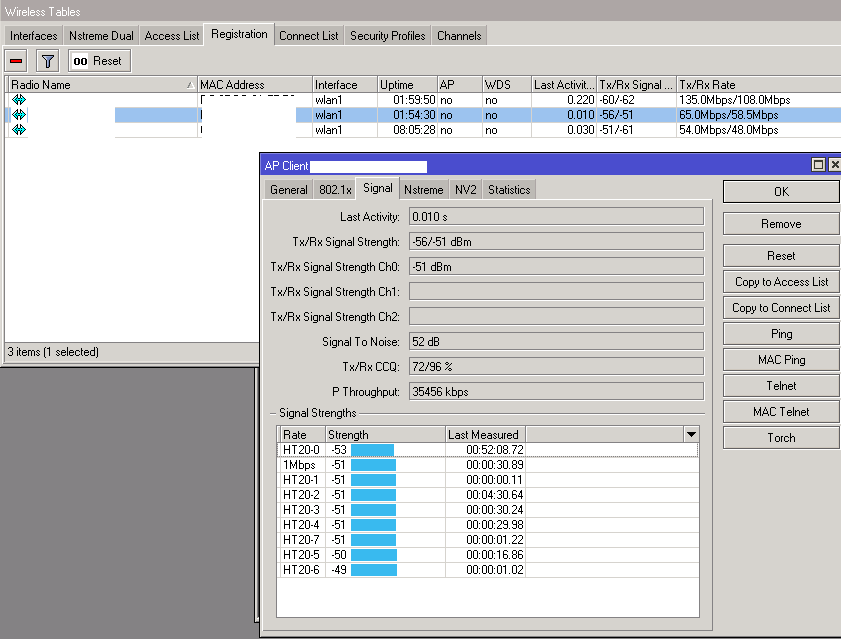Screen dimensions: 841x639
Task: Sort by the Uptime column header
Action: [406, 85]
